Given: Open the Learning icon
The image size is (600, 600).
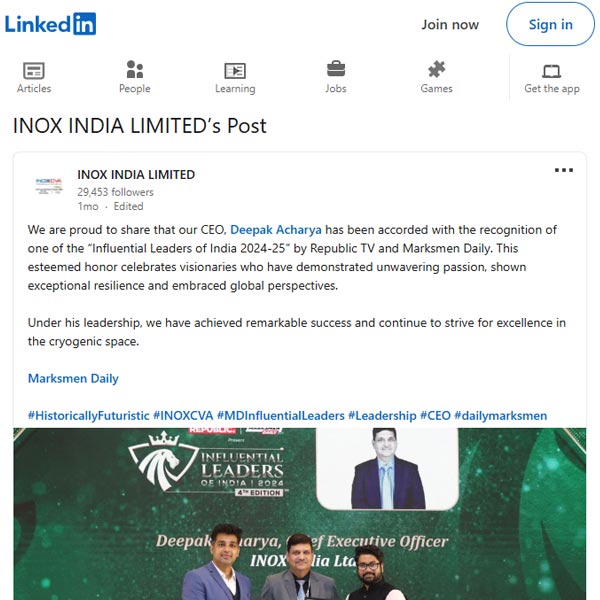Looking at the screenshot, I should (x=235, y=71).
